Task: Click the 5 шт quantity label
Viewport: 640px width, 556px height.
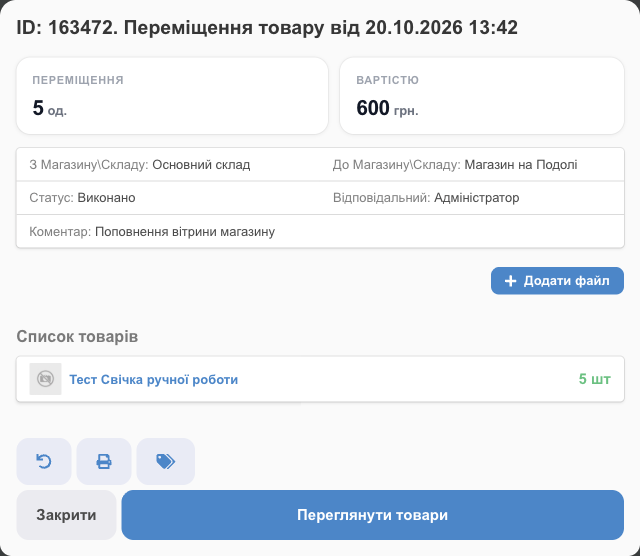Action: 594,379
